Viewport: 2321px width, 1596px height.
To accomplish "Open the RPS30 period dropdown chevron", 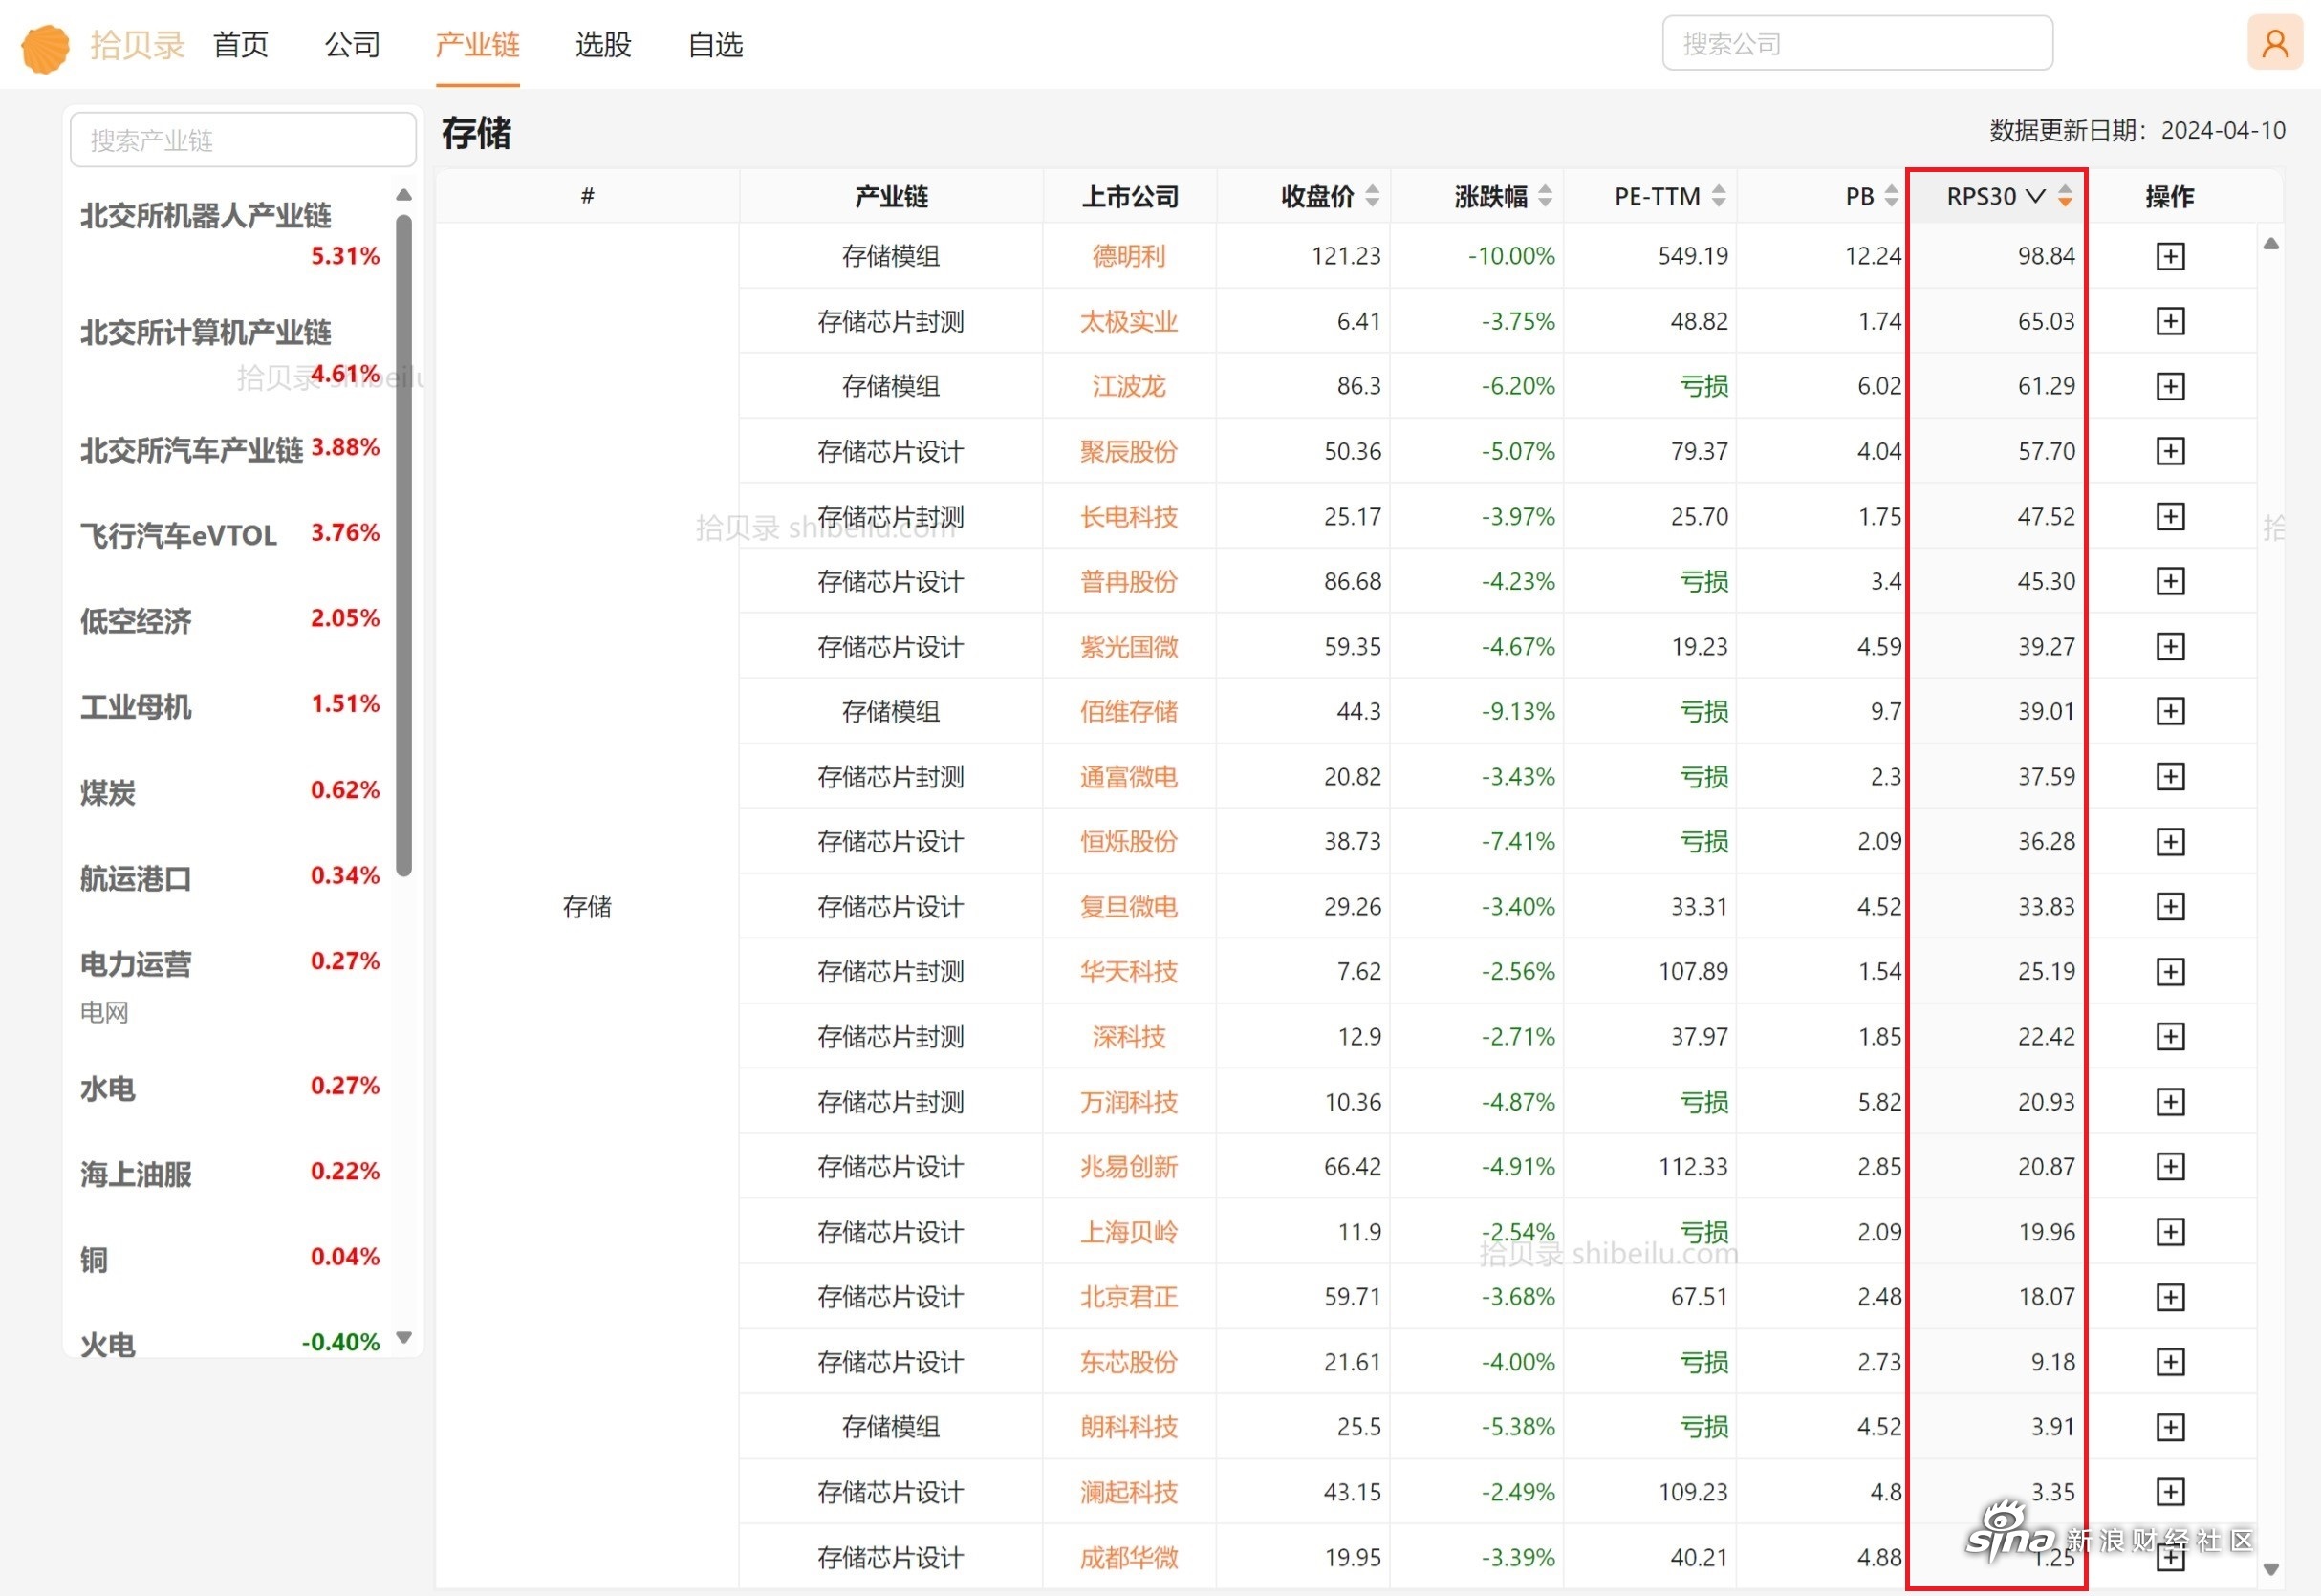I will click(2035, 196).
